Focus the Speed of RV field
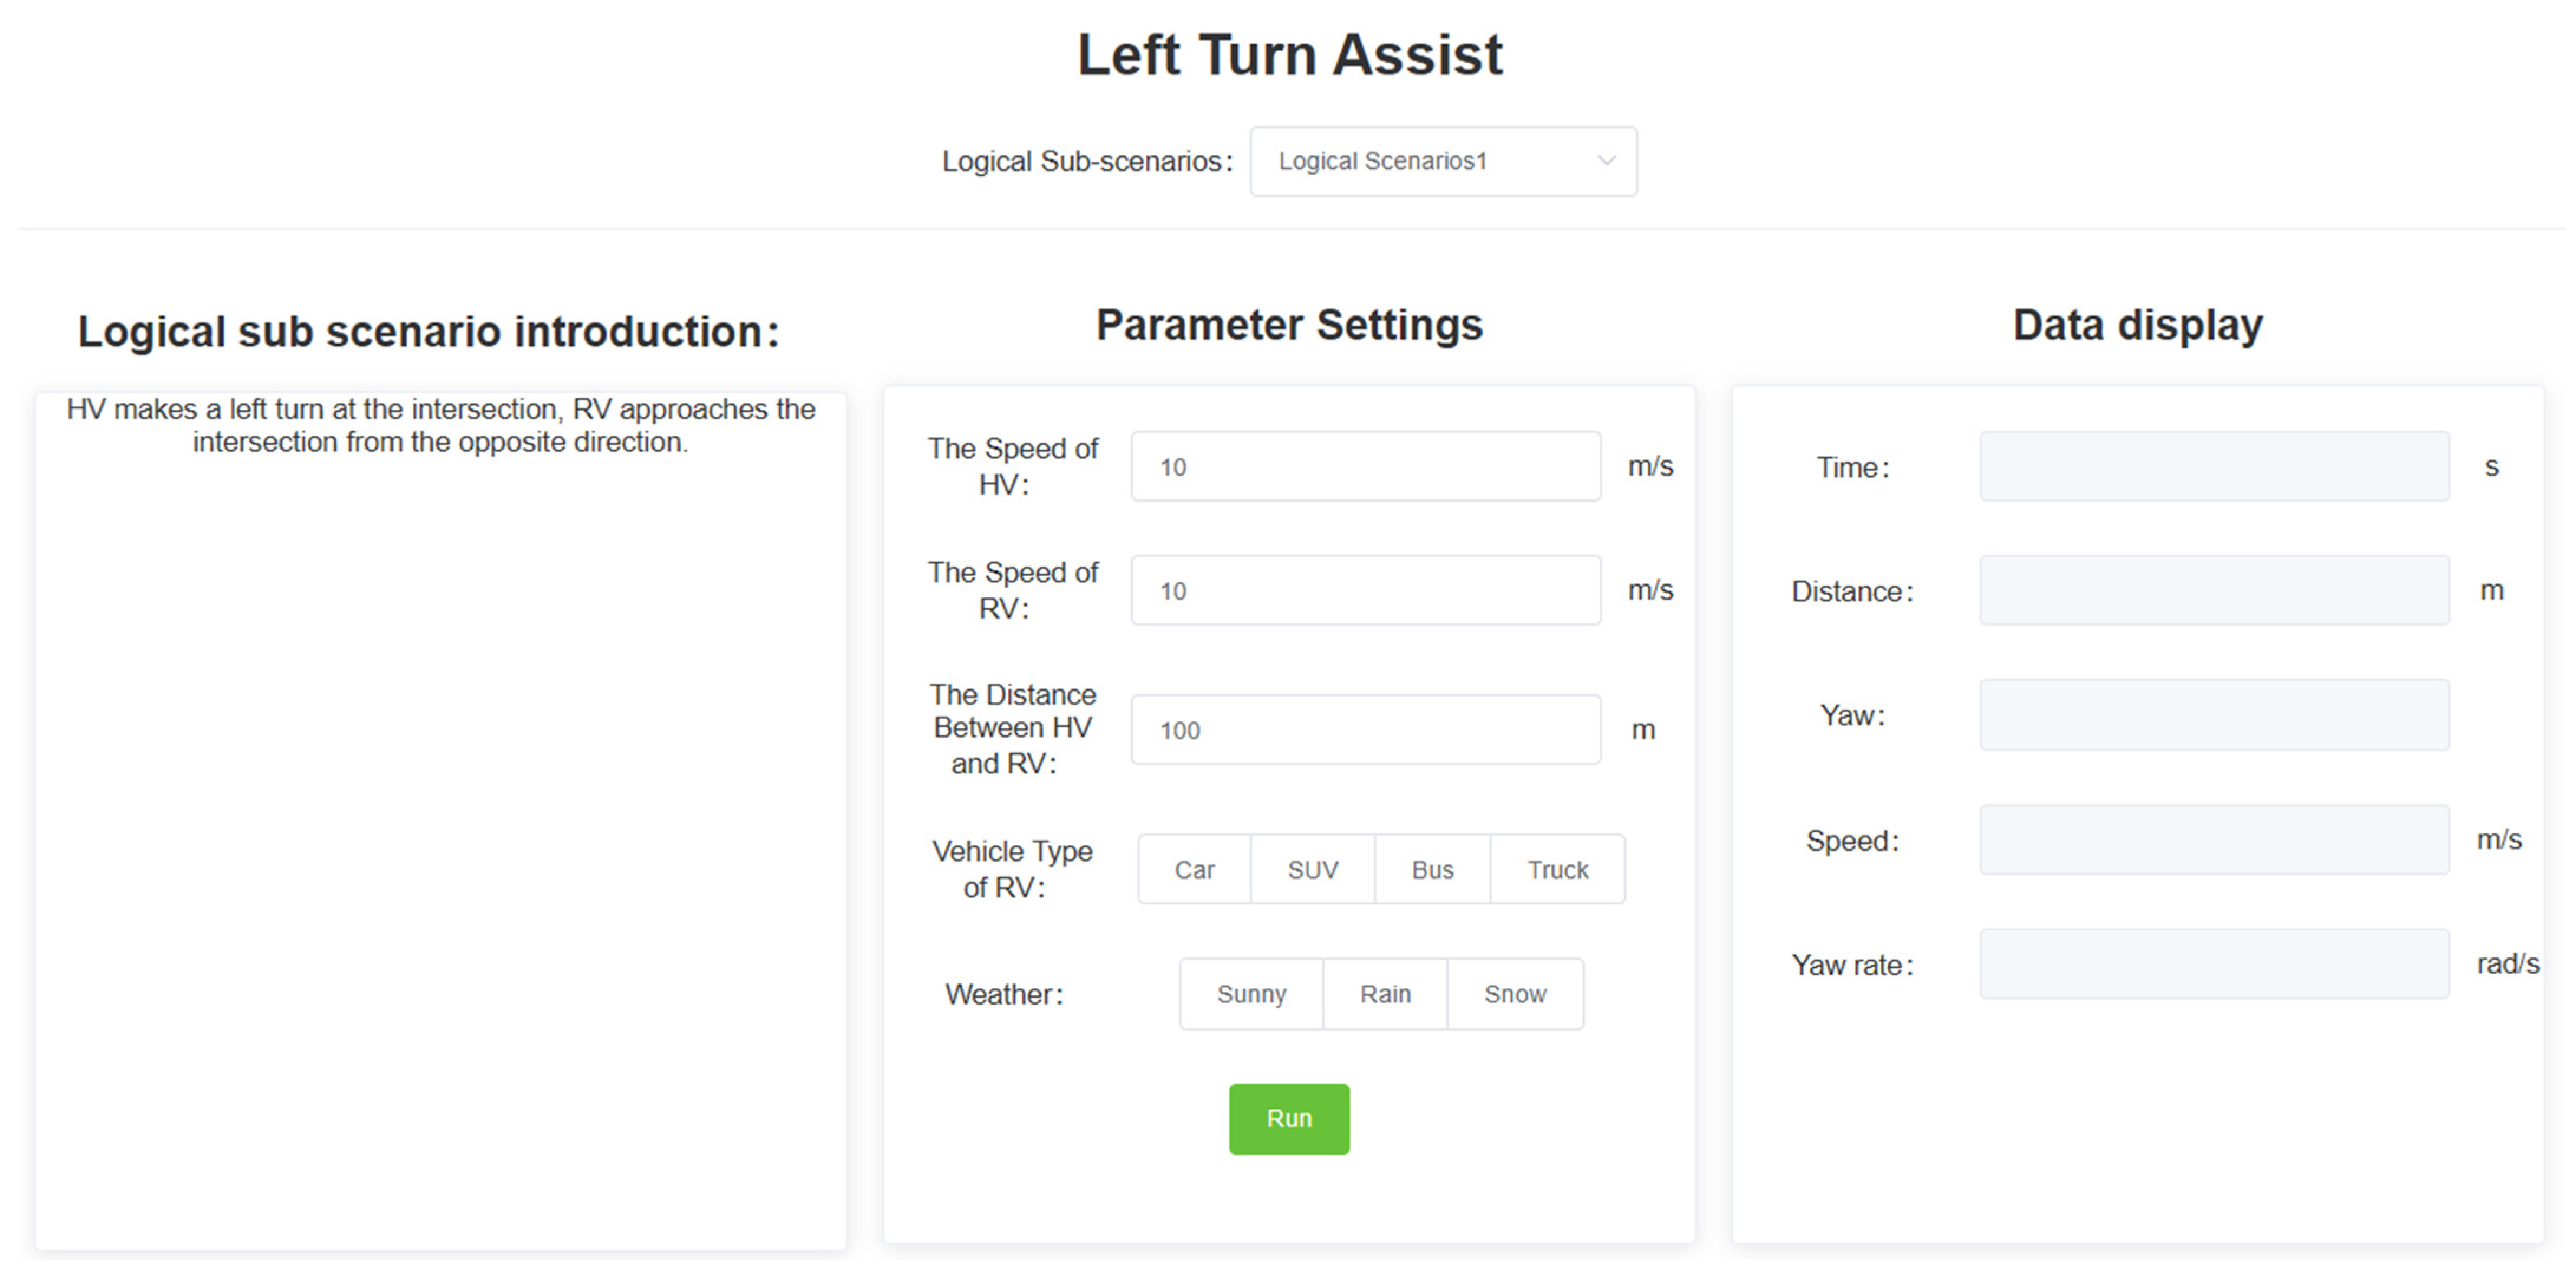This screenshot has height=1288, width=2576. pyautogui.click(x=1365, y=591)
